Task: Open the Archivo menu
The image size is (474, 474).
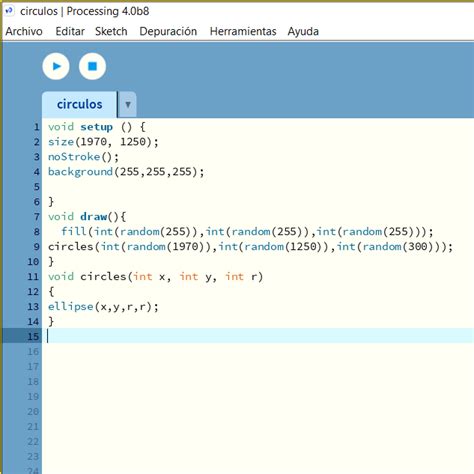Action: (24, 31)
